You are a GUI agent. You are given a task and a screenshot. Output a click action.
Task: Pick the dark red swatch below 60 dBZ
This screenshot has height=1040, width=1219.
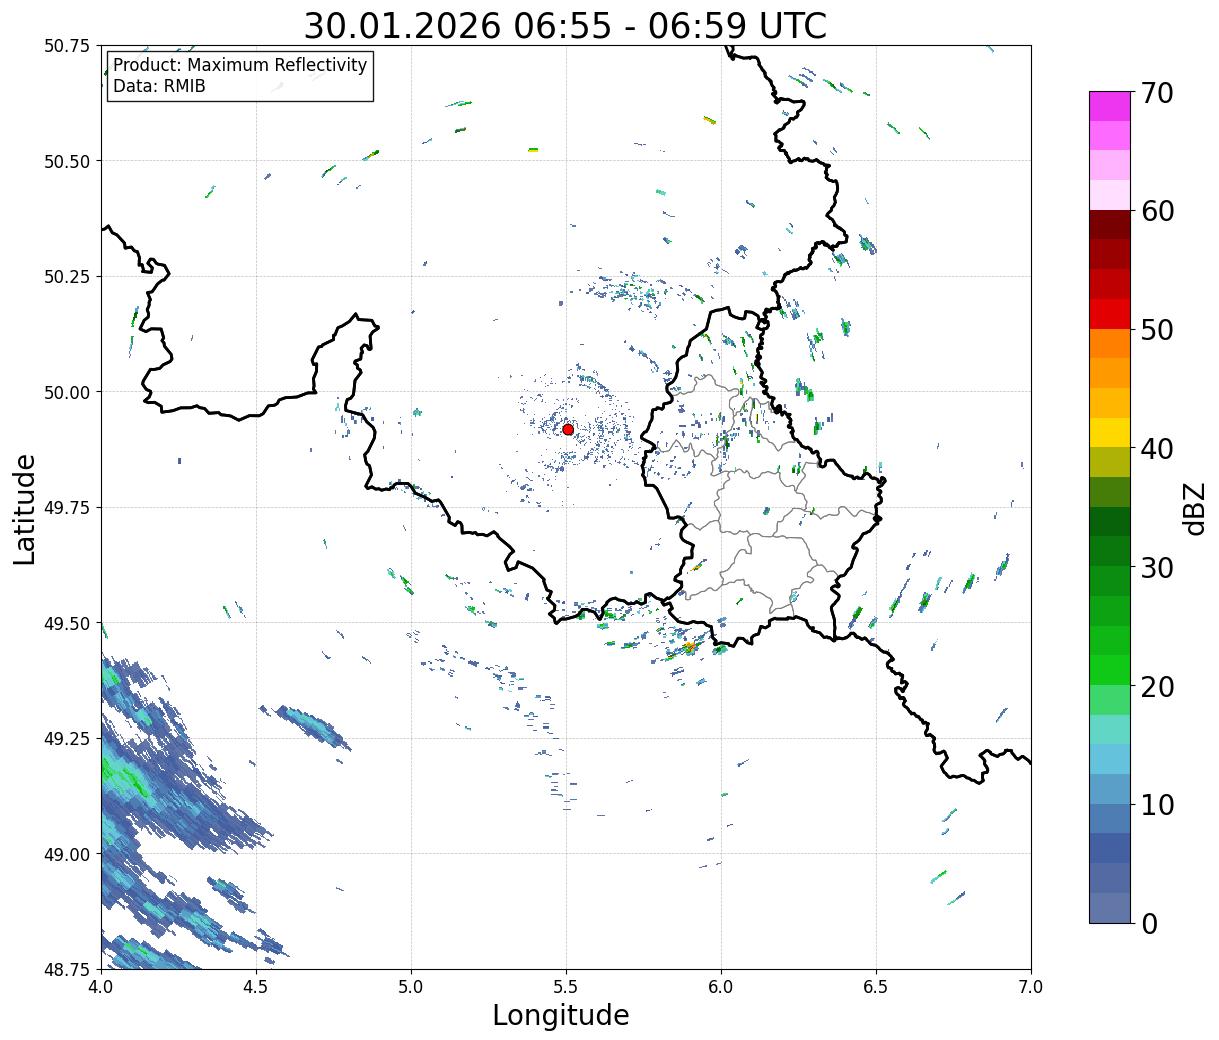pos(1110,225)
